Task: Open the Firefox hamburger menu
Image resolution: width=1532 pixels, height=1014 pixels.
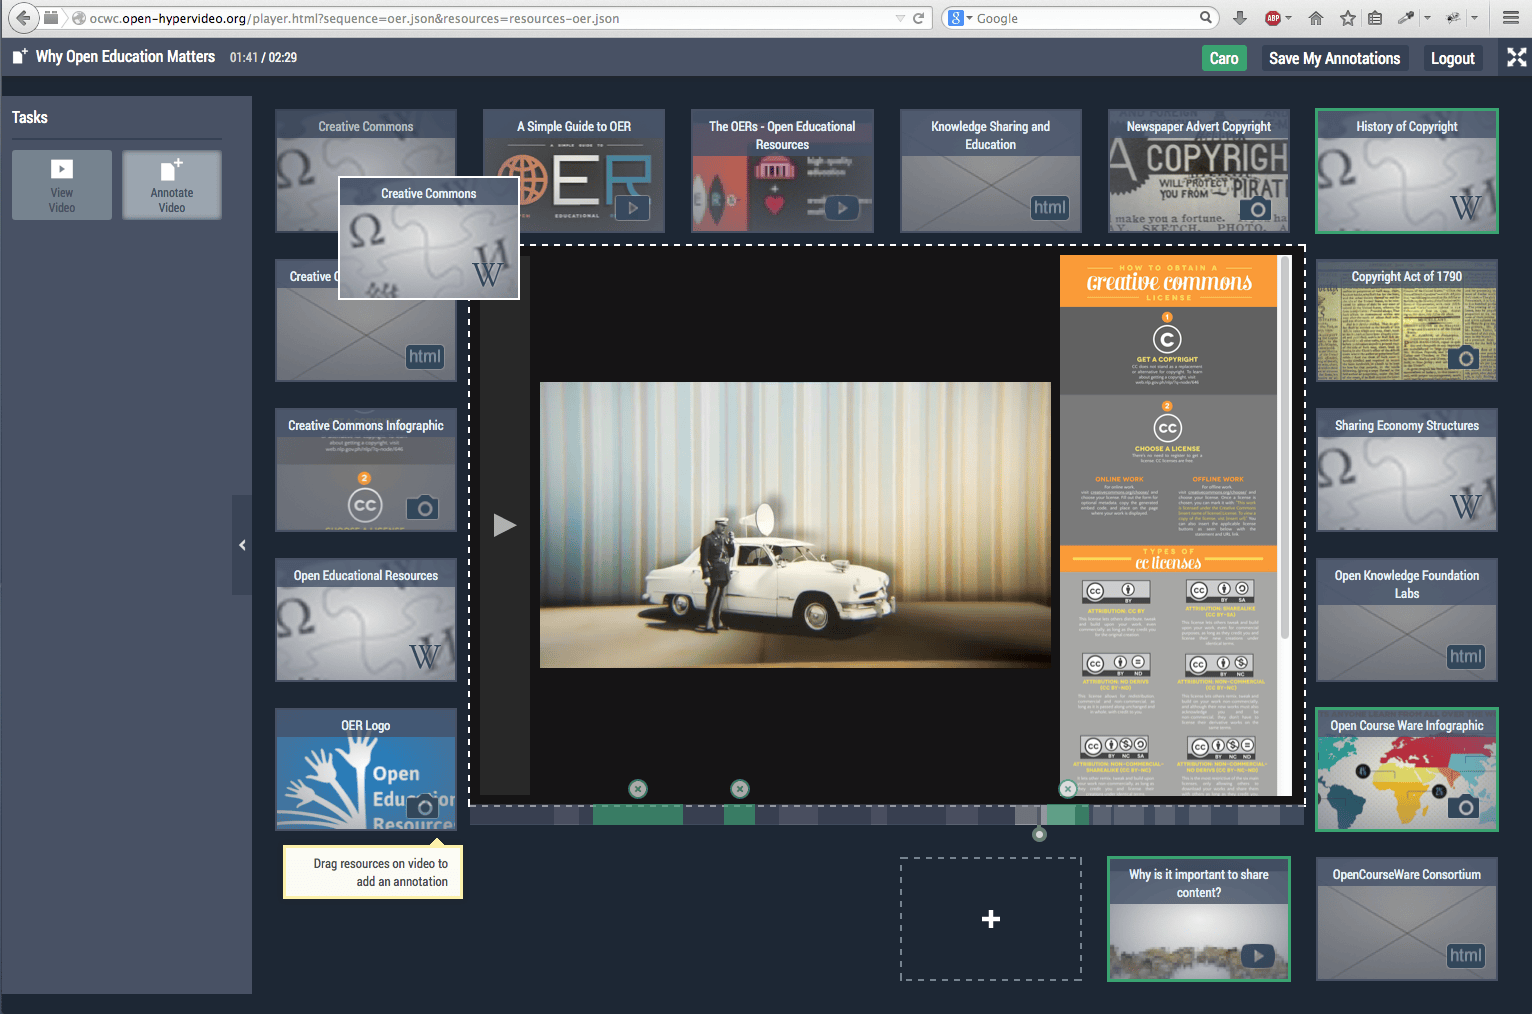Action: coord(1510,18)
